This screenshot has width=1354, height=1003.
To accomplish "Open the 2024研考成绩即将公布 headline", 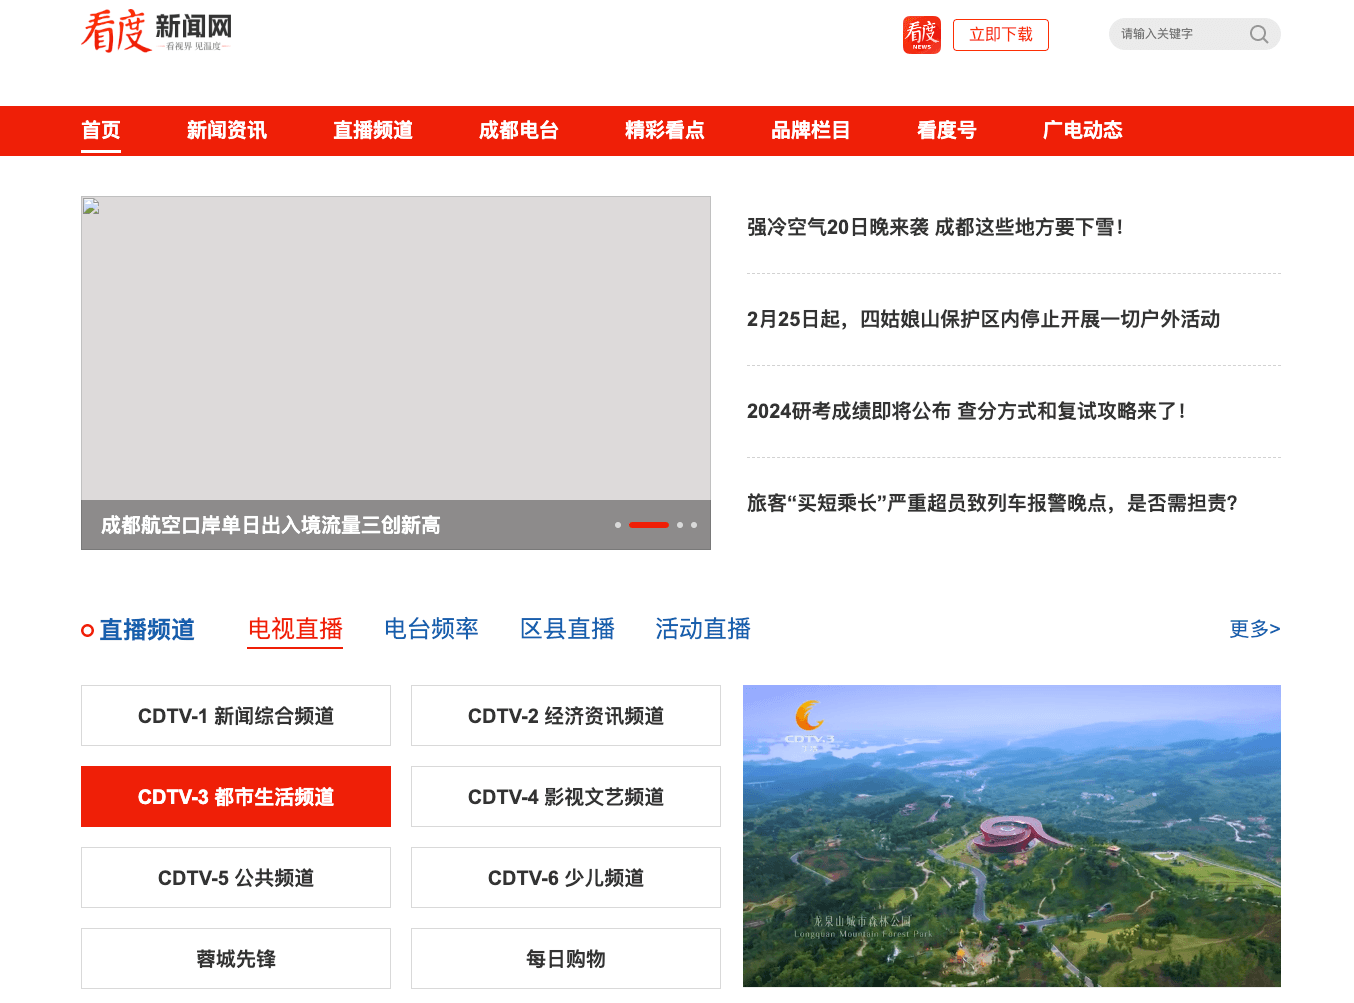I will tap(966, 411).
